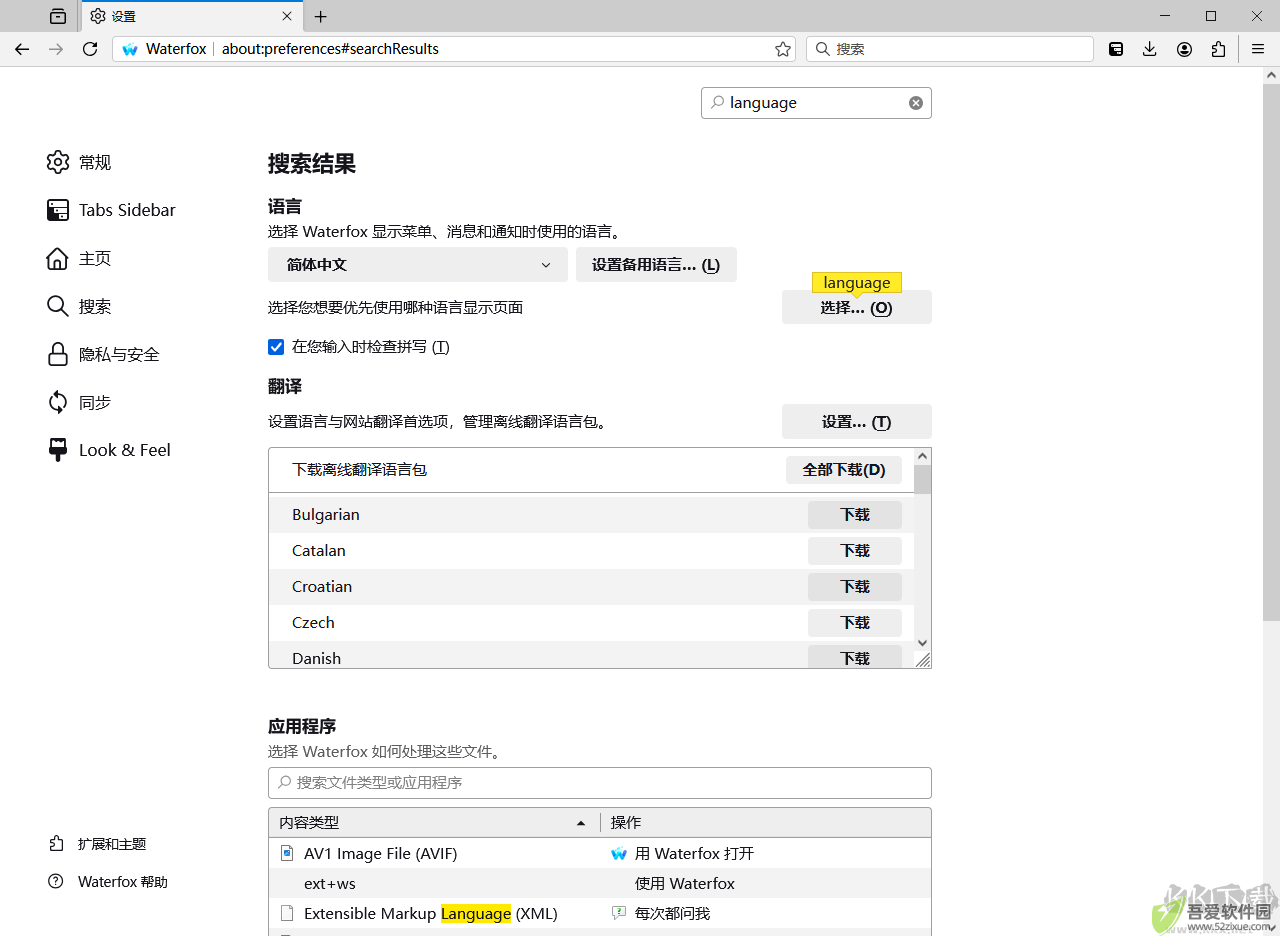Click the magnifier icon in browser search box
The image size is (1280, 936).
[x=822, y=49]
